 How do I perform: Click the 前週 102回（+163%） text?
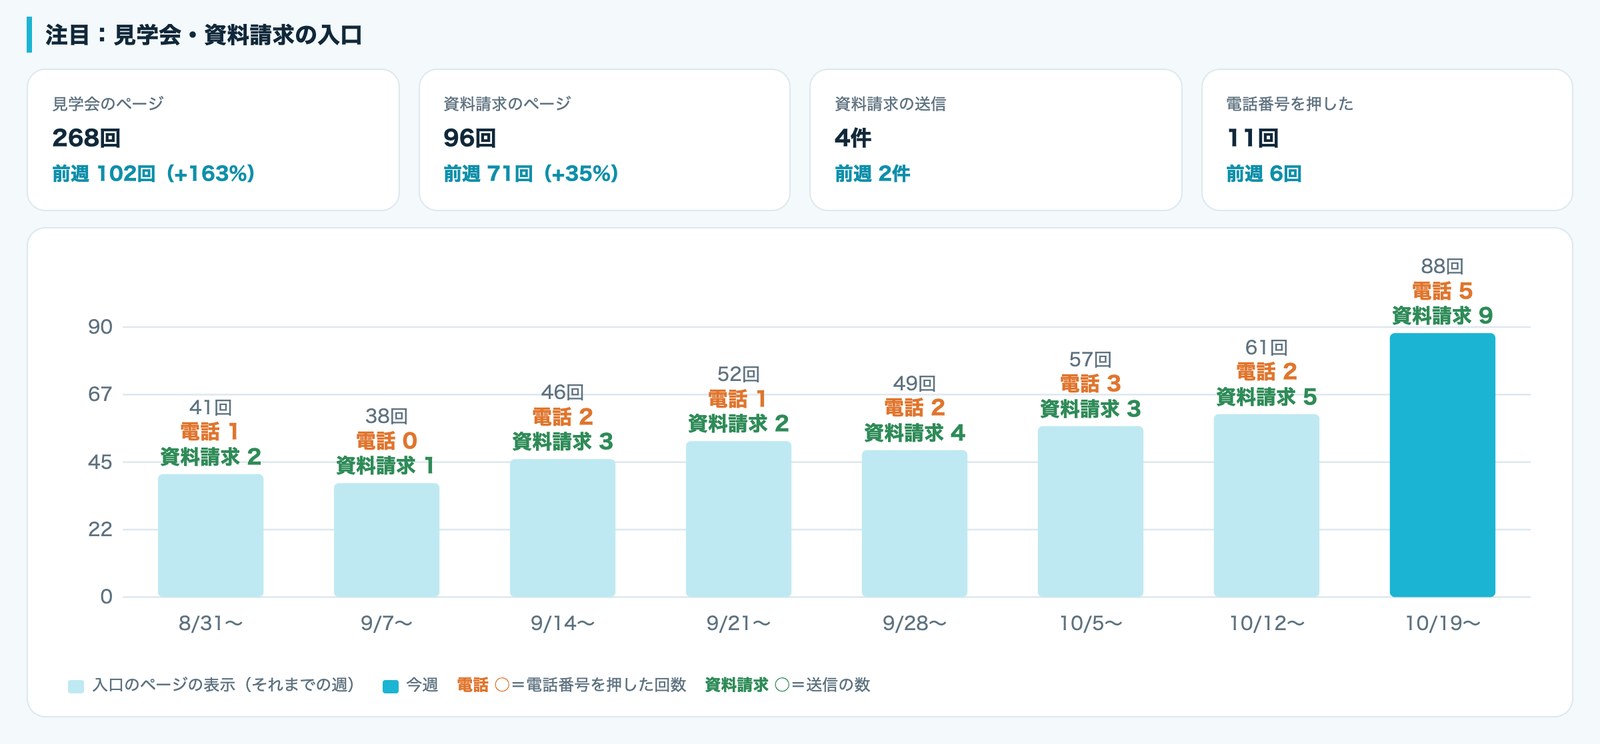154,174
